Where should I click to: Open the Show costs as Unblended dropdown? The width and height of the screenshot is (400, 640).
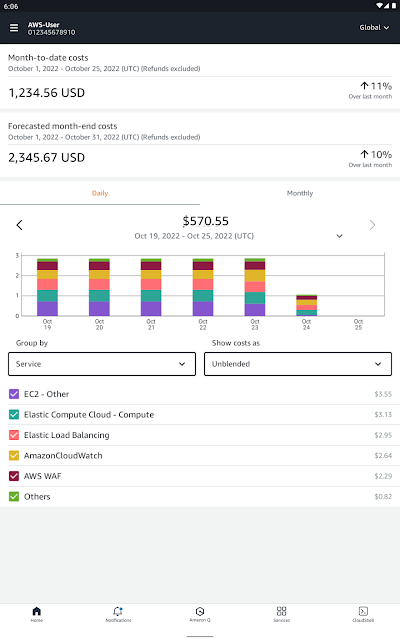click(x=298, y=364)
